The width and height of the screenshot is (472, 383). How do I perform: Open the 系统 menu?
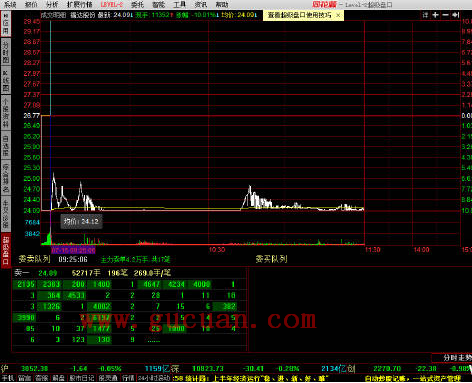pyautogui.click(x=10, y=5)
